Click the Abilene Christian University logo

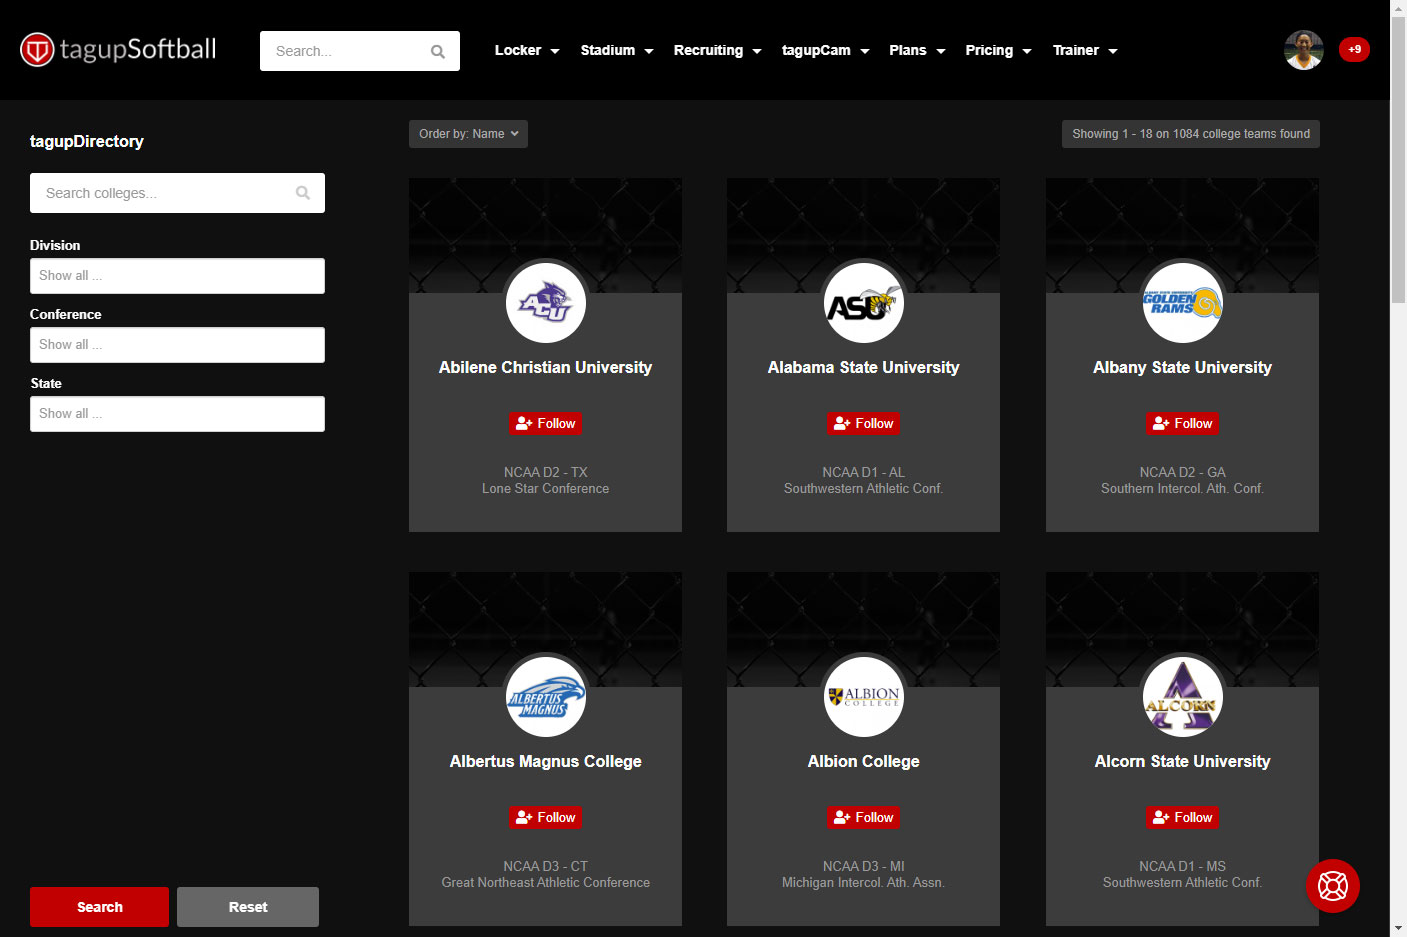click(x=545, y=302)
